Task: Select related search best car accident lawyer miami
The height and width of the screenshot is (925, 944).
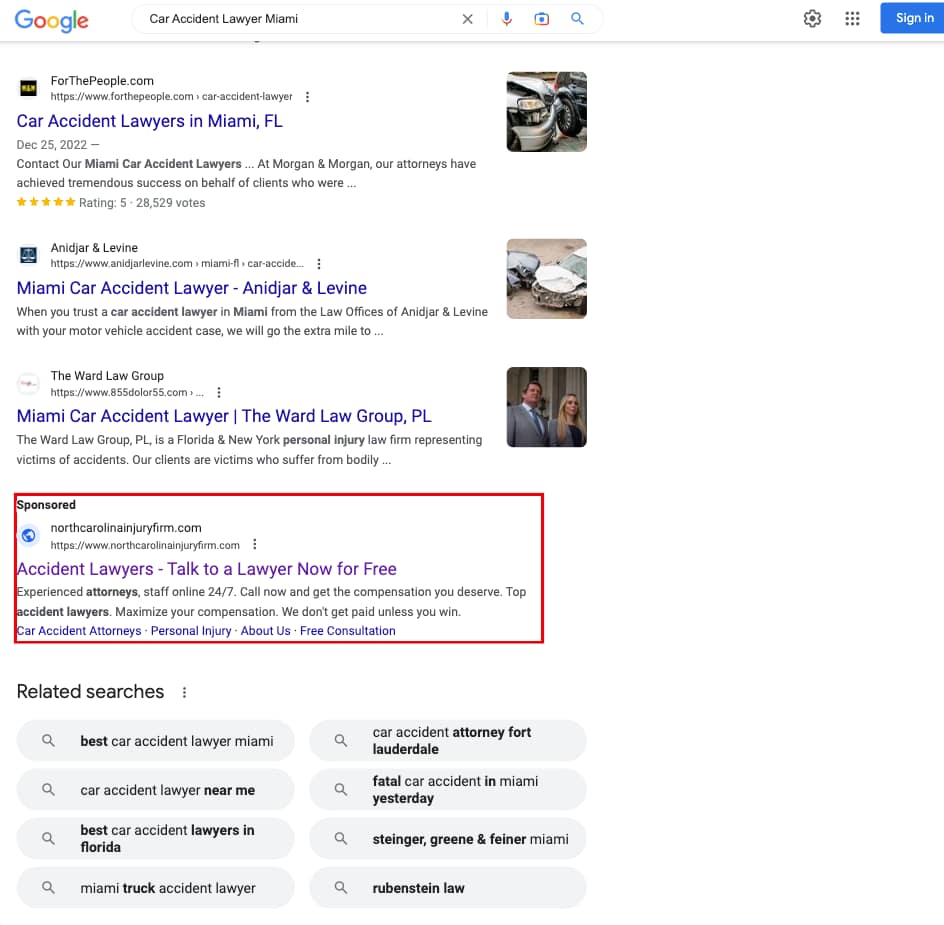Action: (x=155, y=741)
